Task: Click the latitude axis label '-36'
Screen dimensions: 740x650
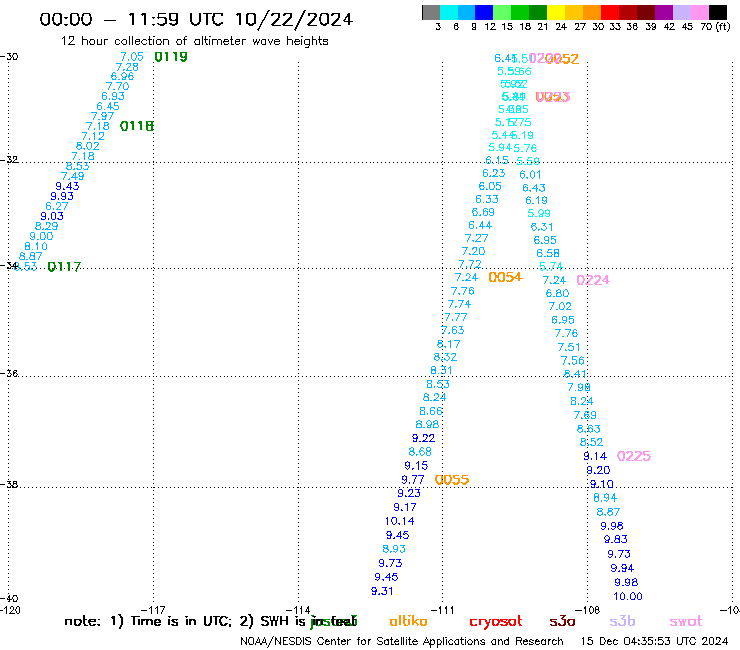Action: coord(9,374)
